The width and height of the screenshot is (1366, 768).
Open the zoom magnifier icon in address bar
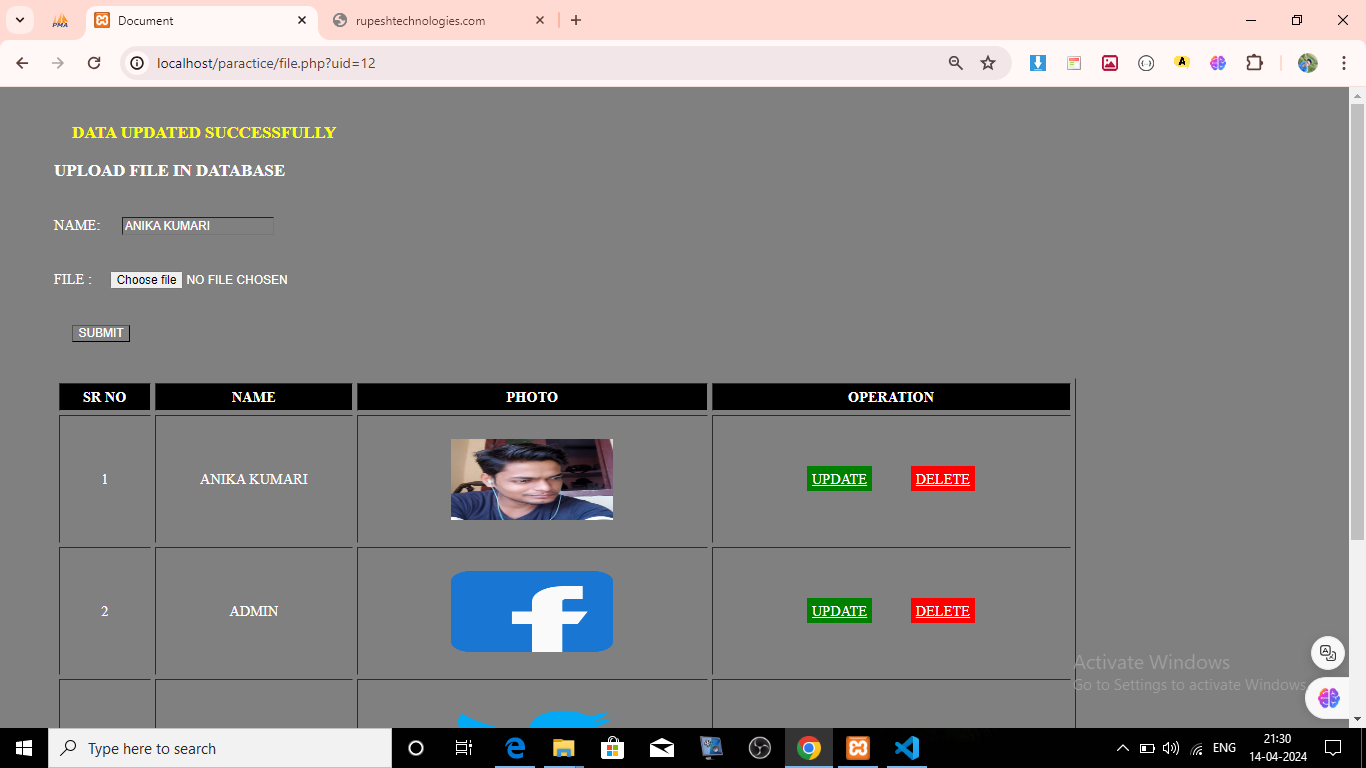point(956,63)
